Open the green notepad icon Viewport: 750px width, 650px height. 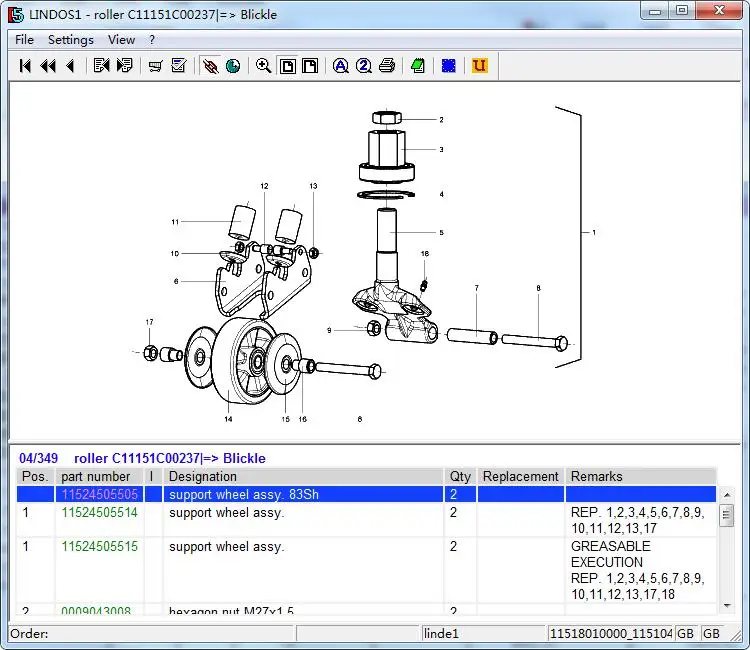click(x=418, y=66)
